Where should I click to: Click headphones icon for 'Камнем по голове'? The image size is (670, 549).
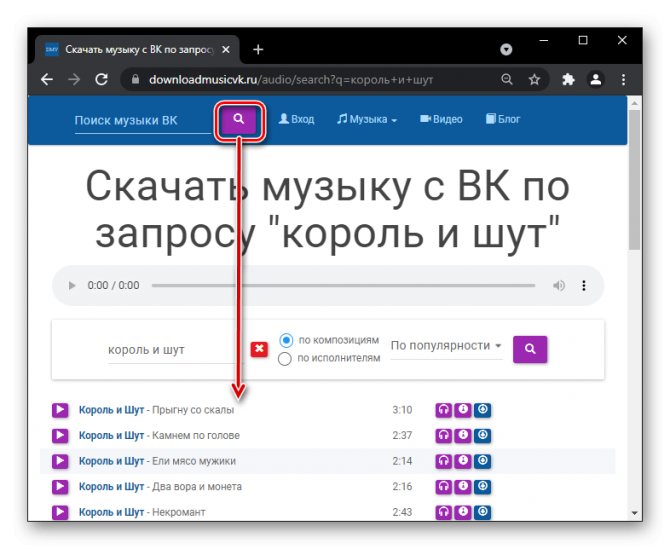pyautogui.click(x=444, y=435)
